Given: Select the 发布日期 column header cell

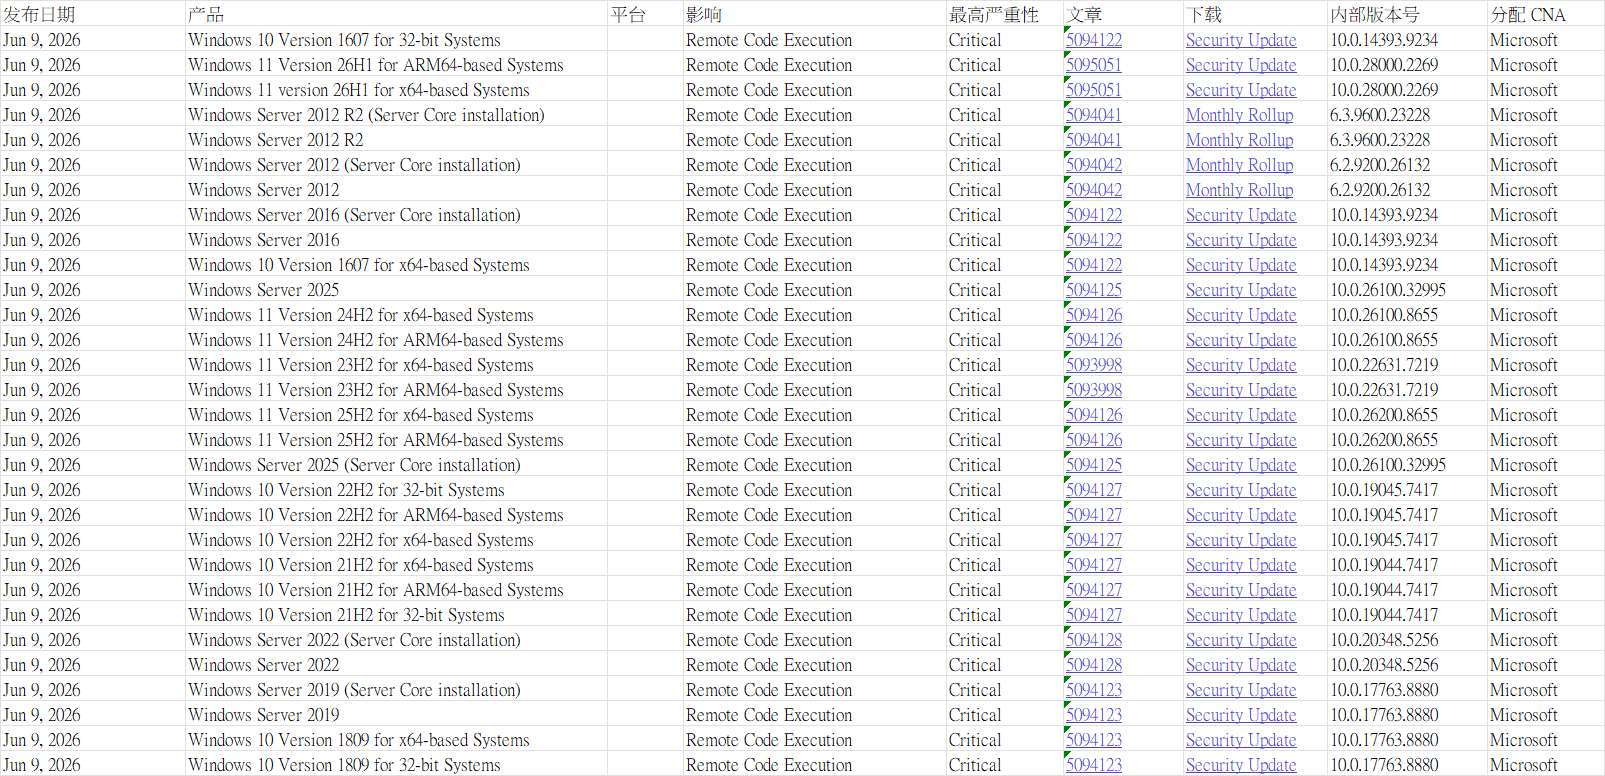Looking at the screenshot, I should click(92, 14).
